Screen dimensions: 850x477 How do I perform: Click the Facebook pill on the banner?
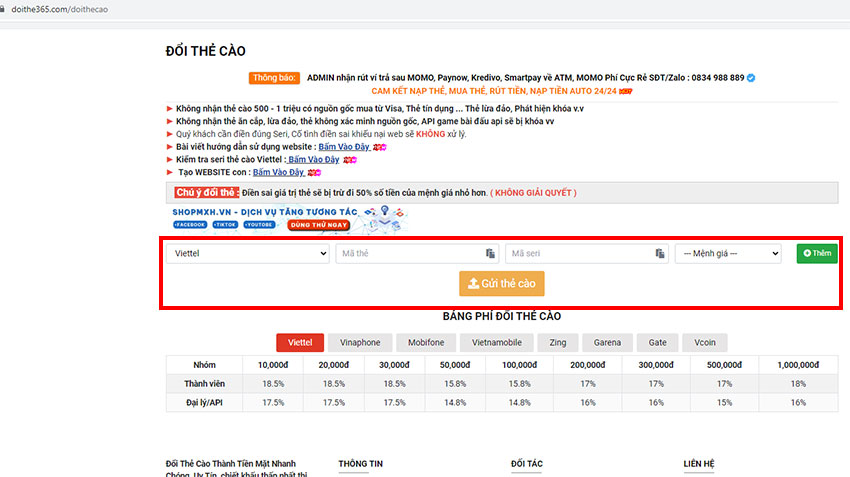[190, 224]
